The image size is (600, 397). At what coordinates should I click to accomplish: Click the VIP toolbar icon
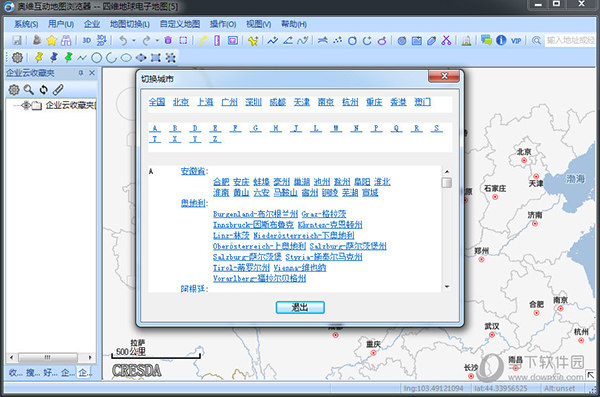pos(516,41)
